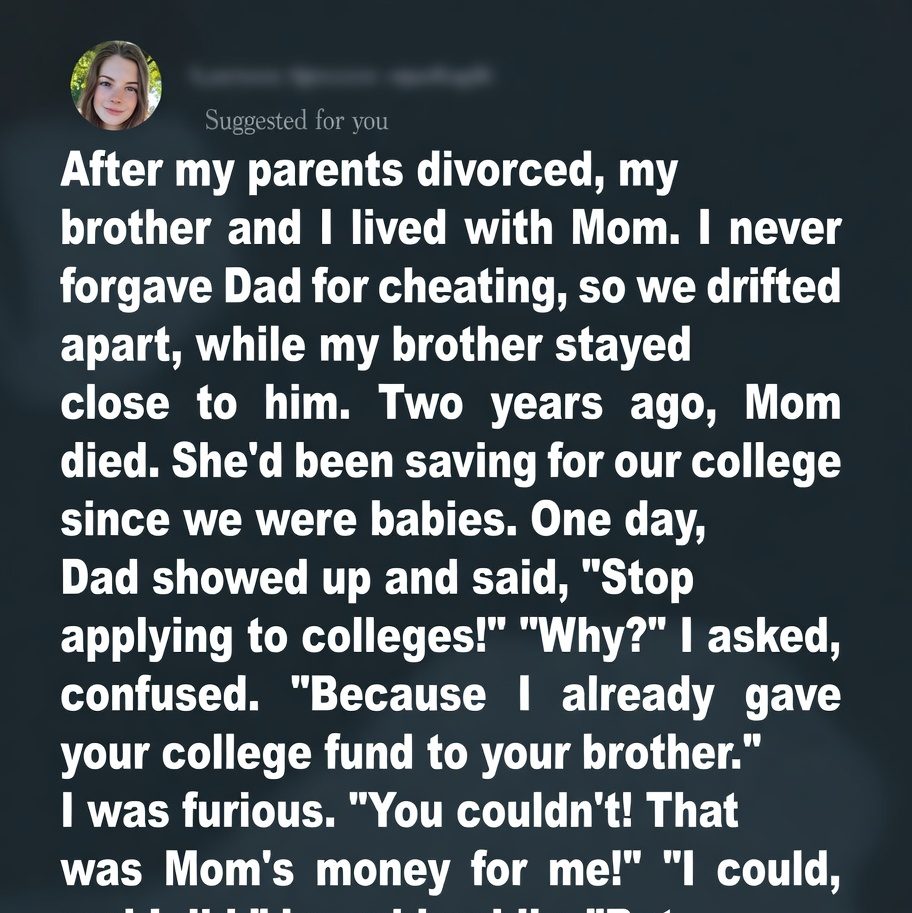Click the line starting "close to him. Two years"
This screenshot has width=912, height=913.
point(450,404)
